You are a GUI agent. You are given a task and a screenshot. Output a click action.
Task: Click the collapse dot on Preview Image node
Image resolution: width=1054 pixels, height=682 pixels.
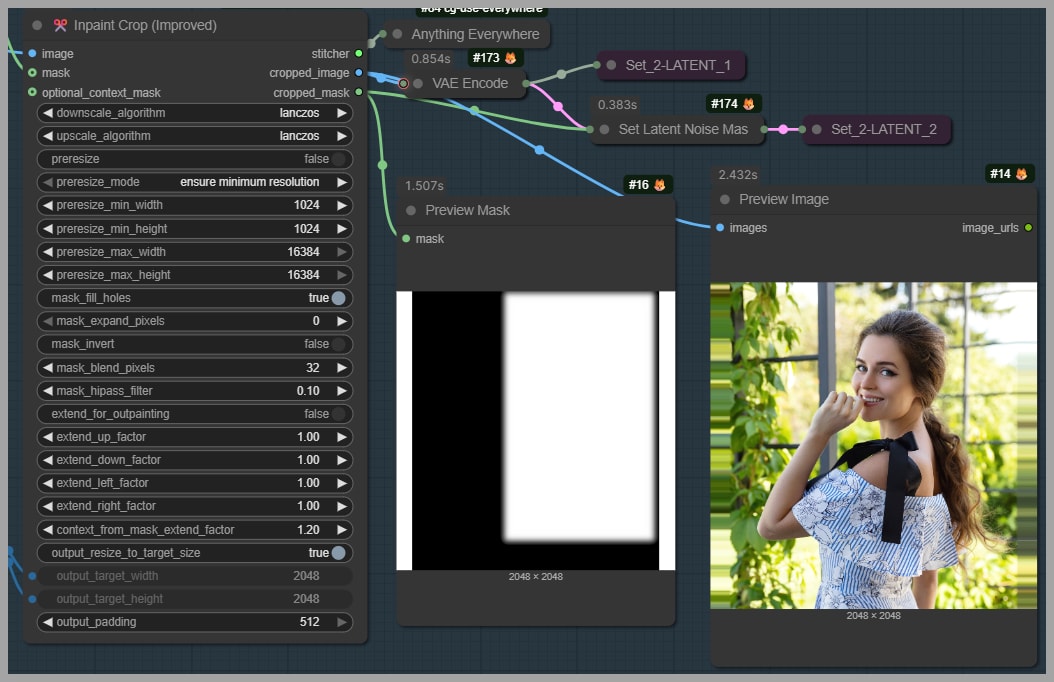tap(725, 199)
